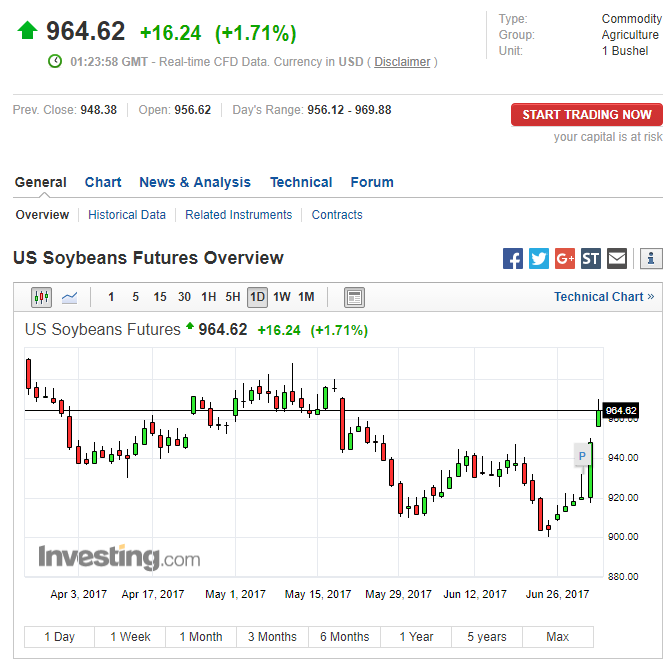This screenshot has width=670, height=661.
Task: Open the instrument info icon
Action: (x=651, y=259)
